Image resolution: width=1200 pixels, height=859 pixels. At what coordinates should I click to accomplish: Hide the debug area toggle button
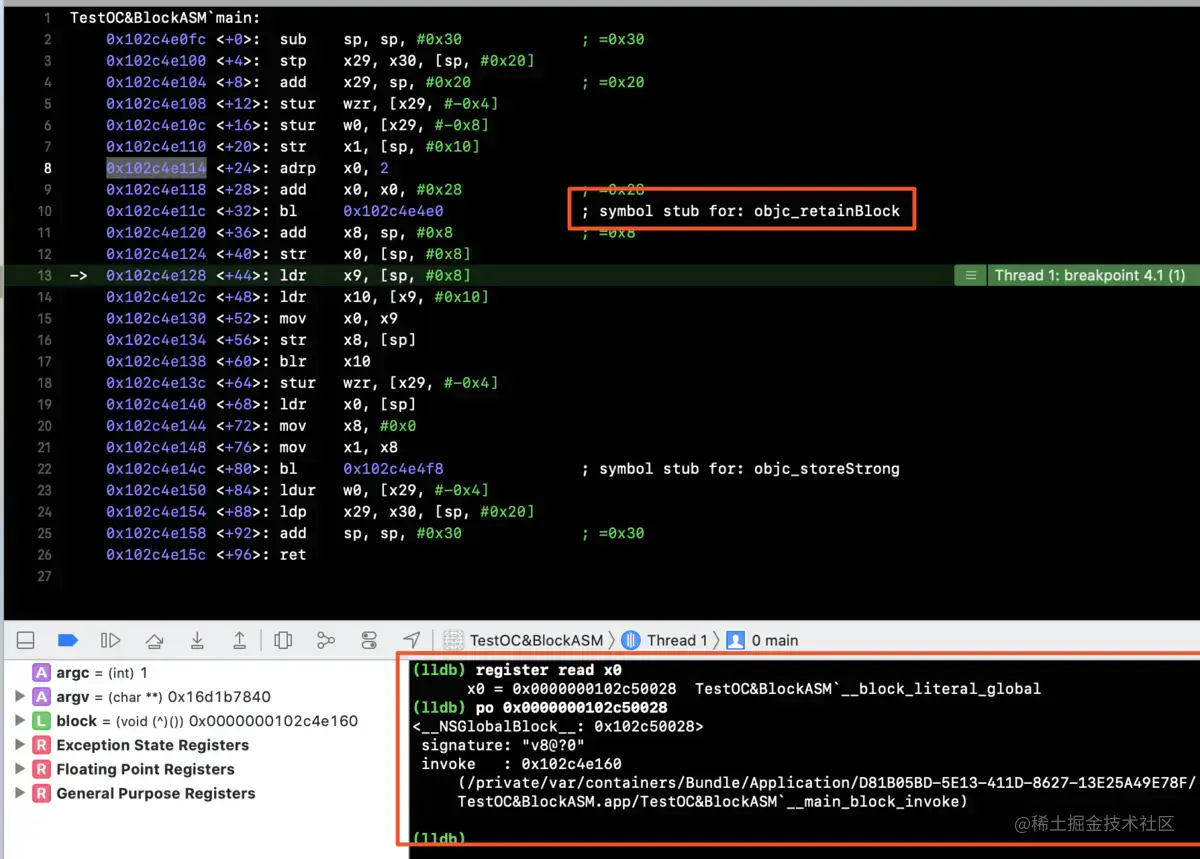tap(26, 640)
